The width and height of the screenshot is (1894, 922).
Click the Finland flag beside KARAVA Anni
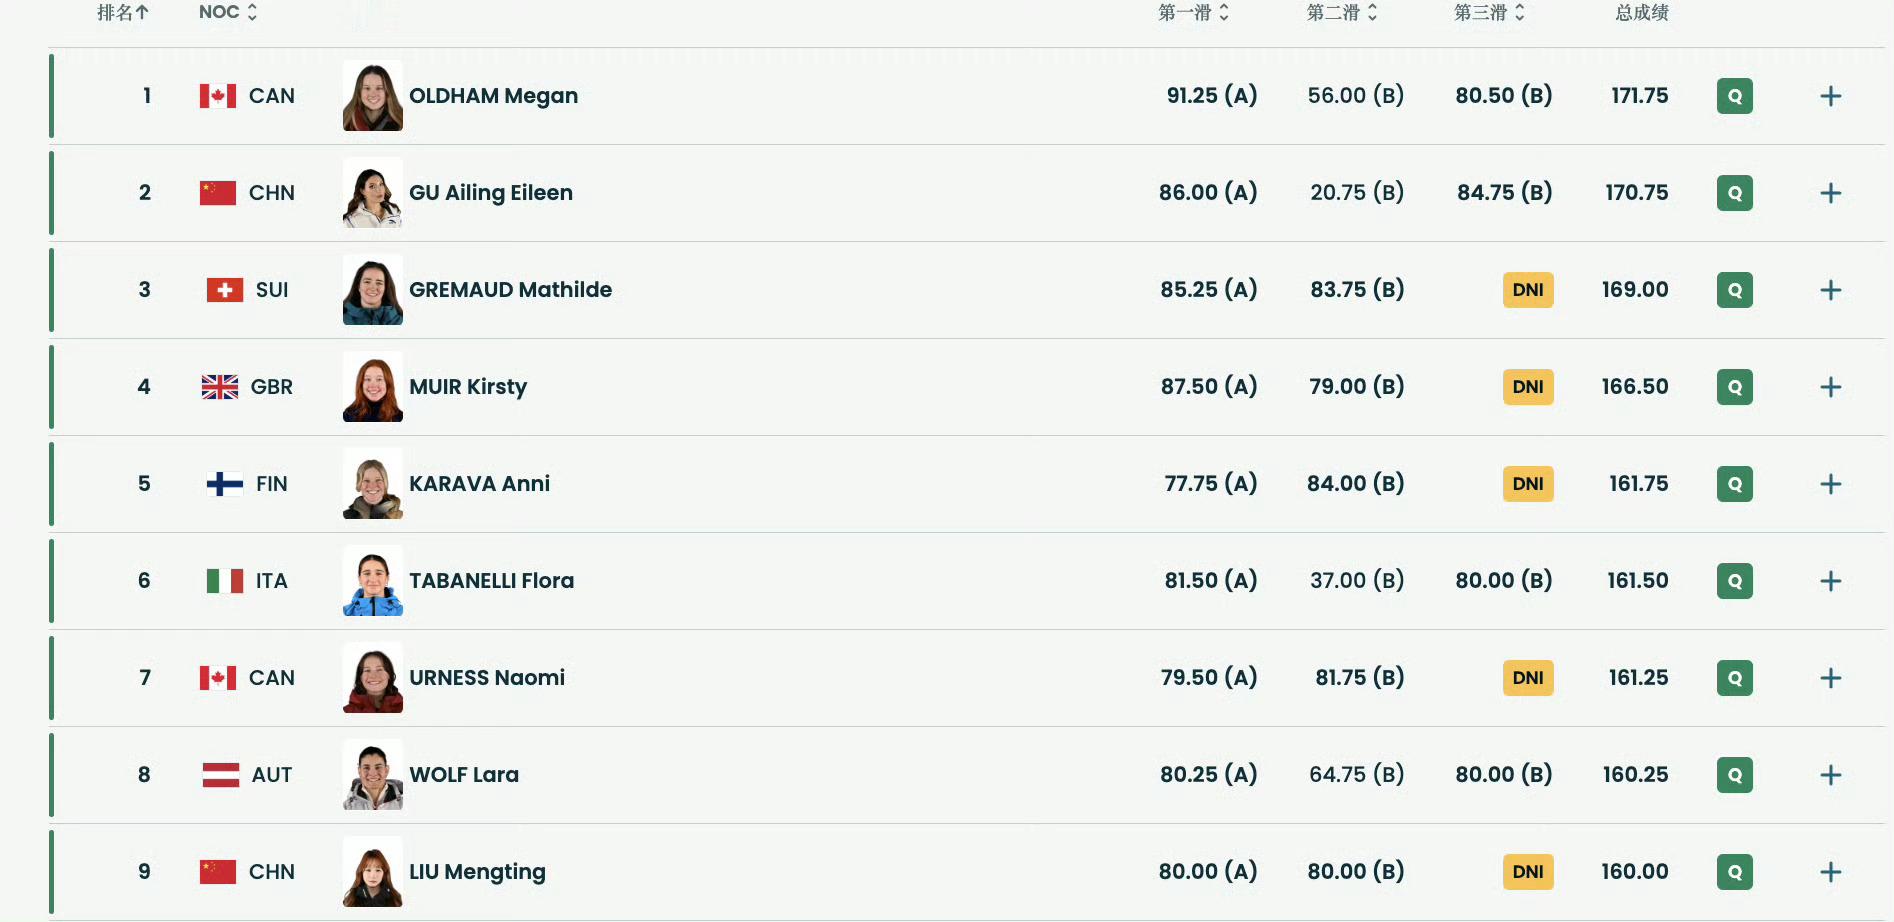click(225, 484)
